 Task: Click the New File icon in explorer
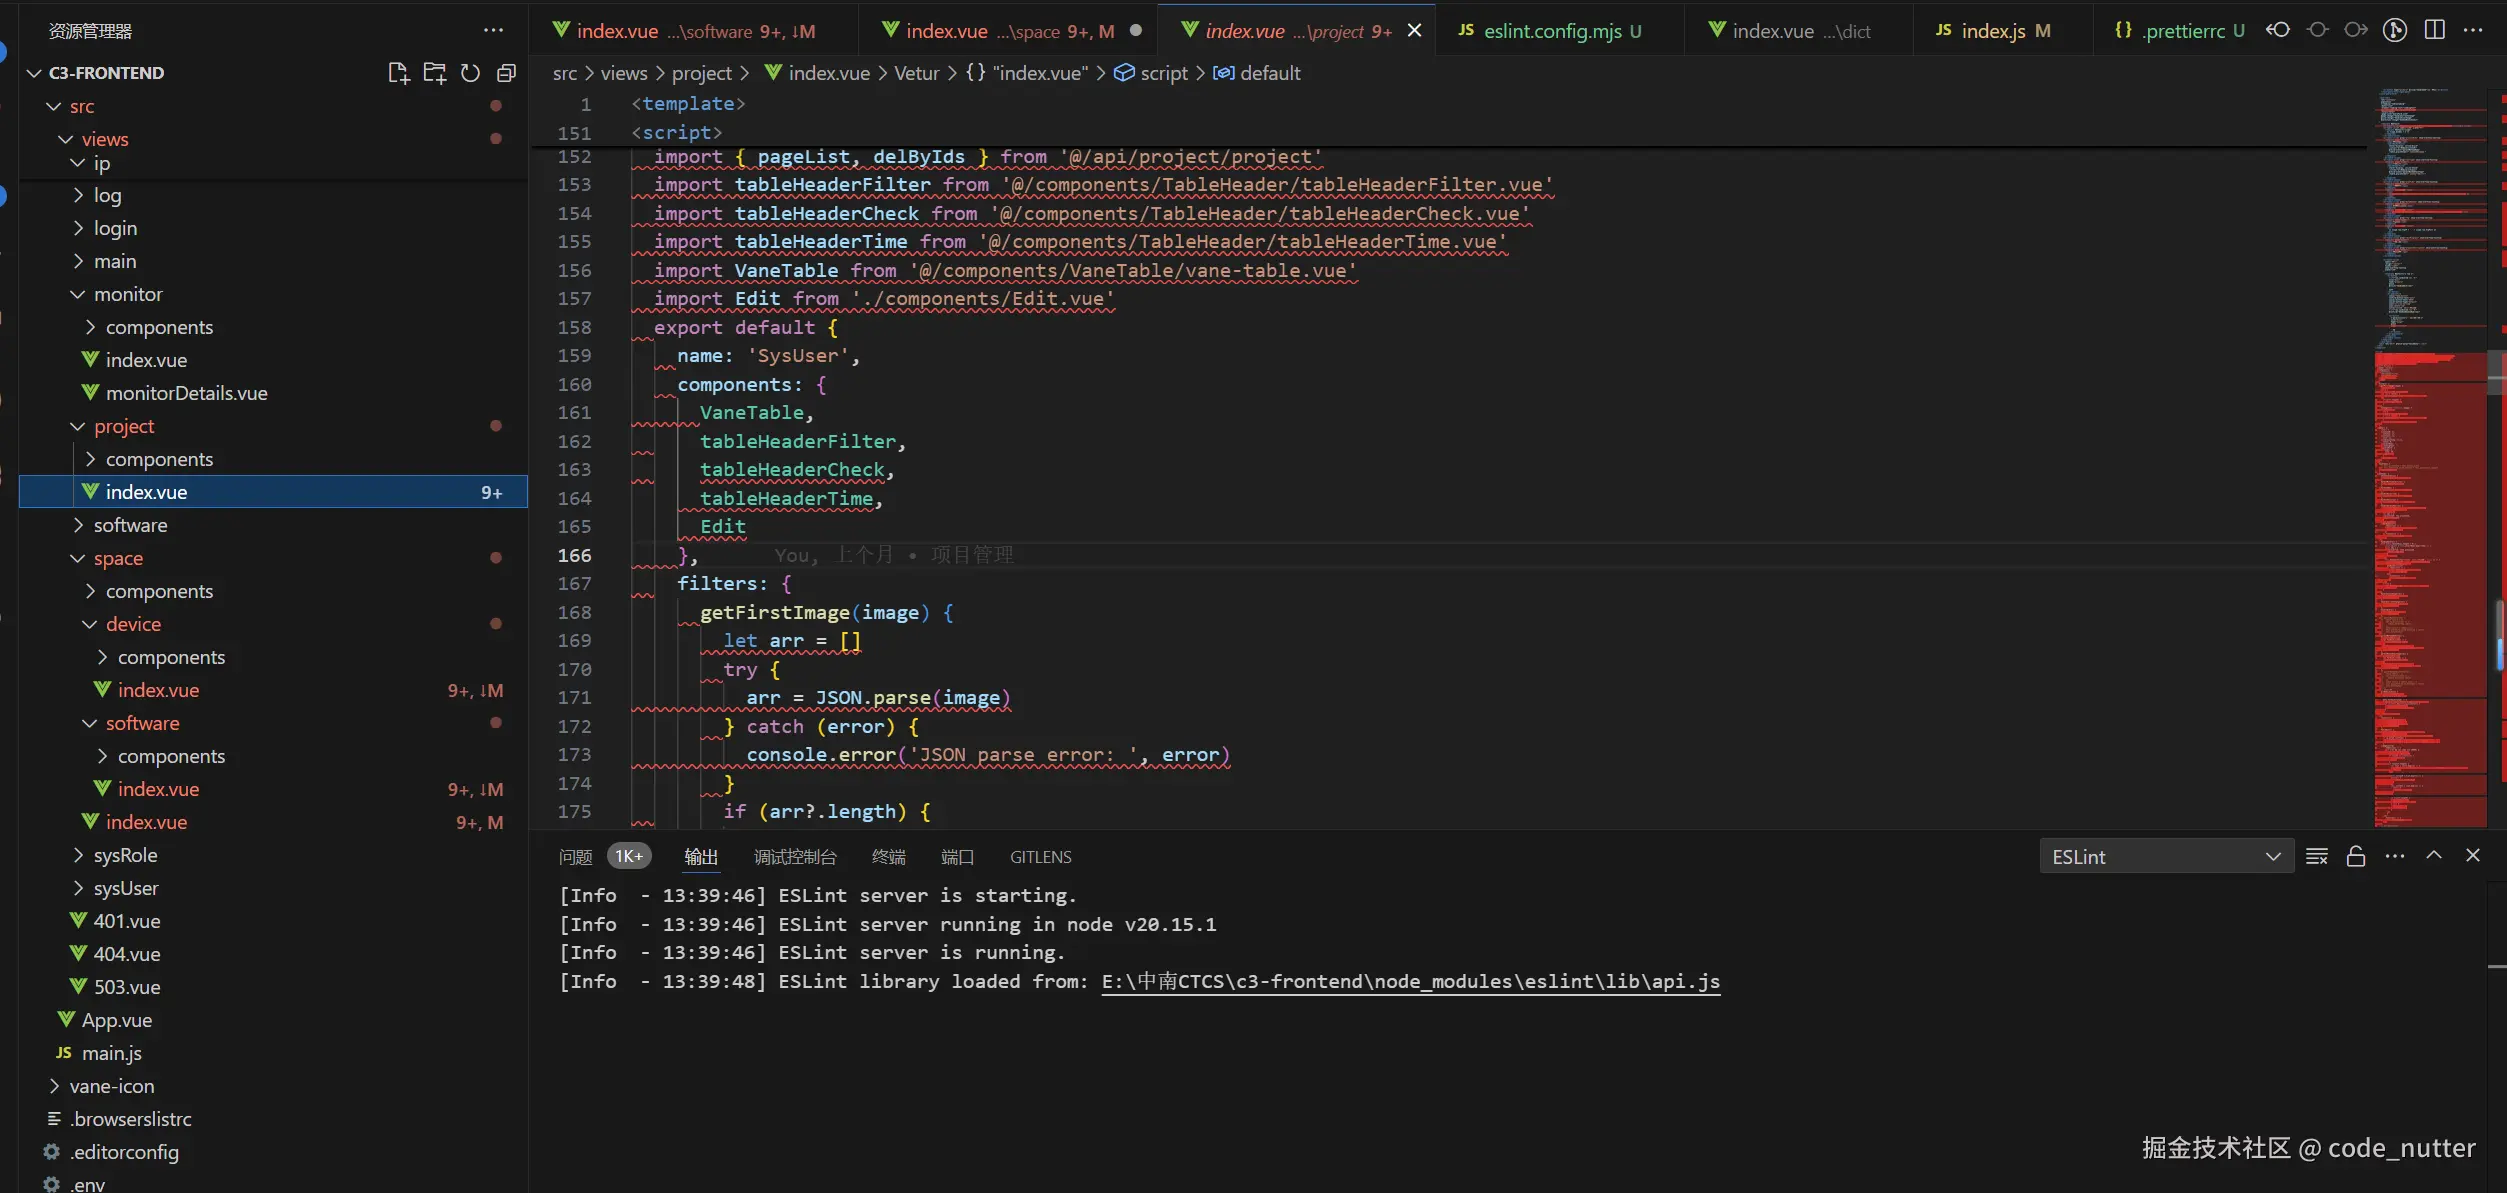(398, 73)
